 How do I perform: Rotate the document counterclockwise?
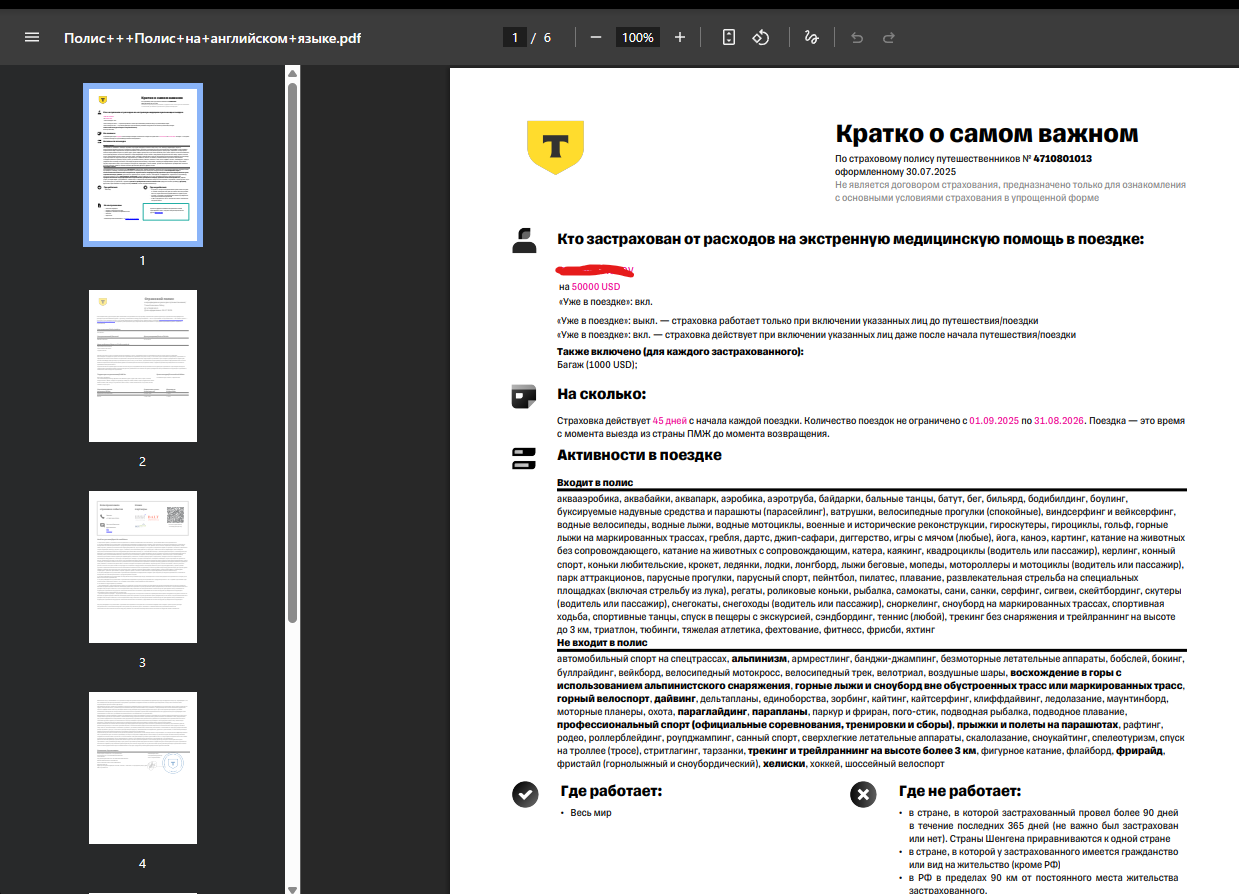point(760,37)
